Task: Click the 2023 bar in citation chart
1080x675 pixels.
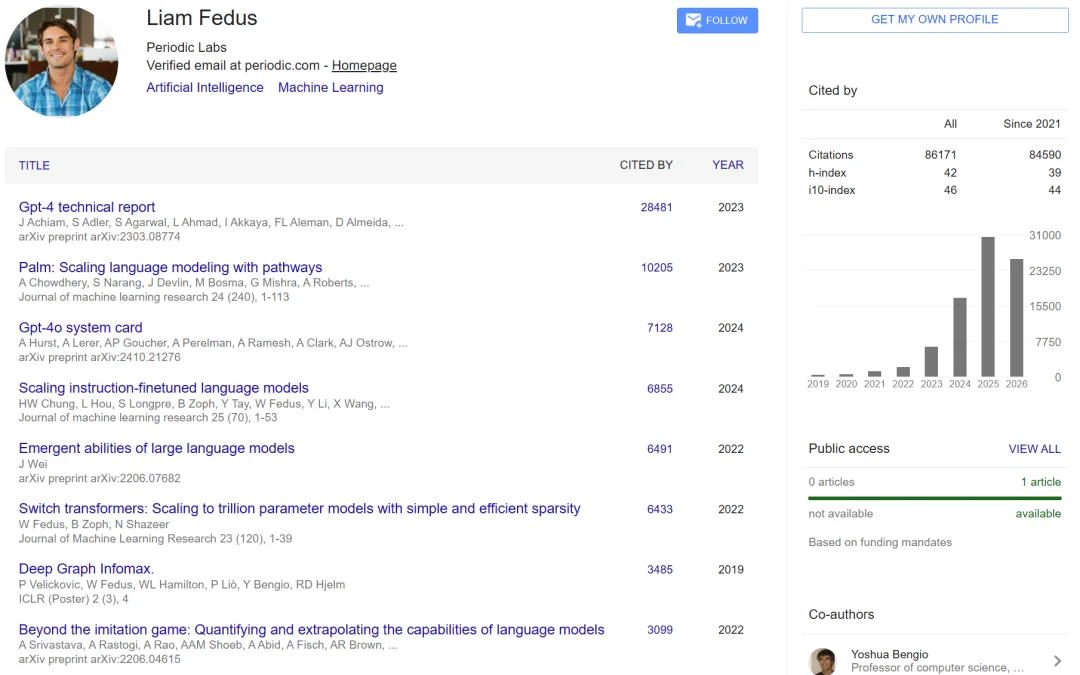Action: click(931, 362)
